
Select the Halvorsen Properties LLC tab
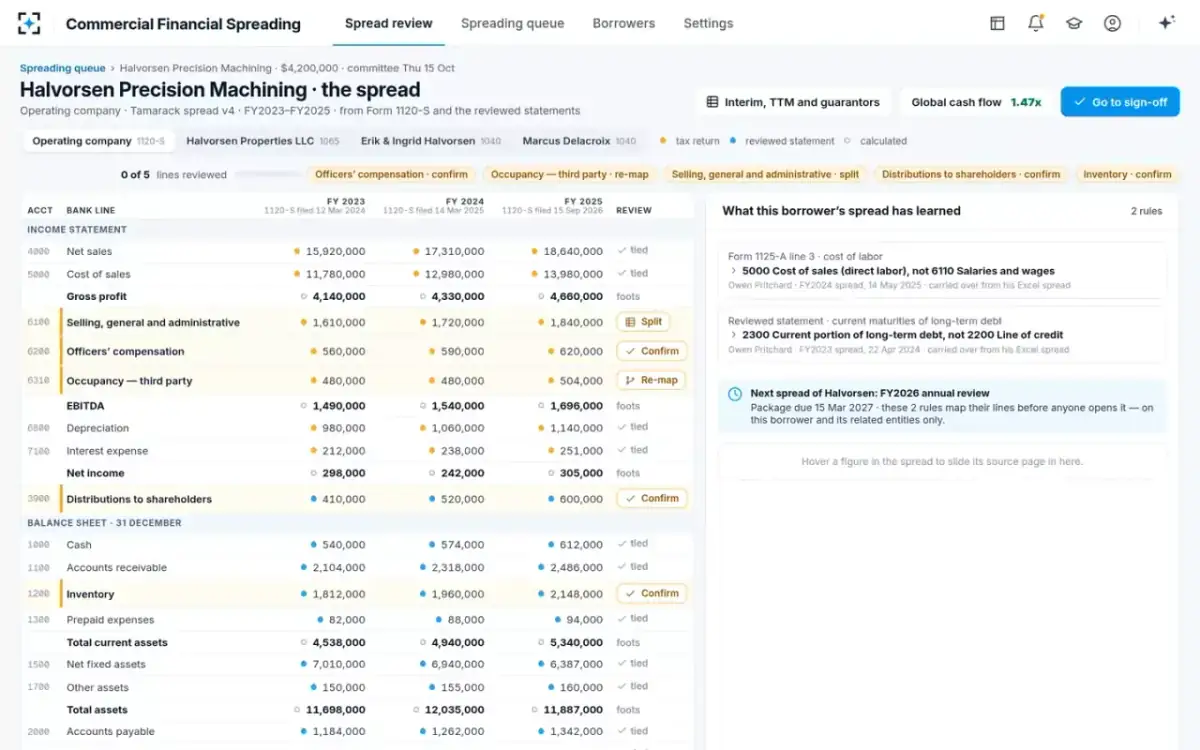[x=262, y=141]
